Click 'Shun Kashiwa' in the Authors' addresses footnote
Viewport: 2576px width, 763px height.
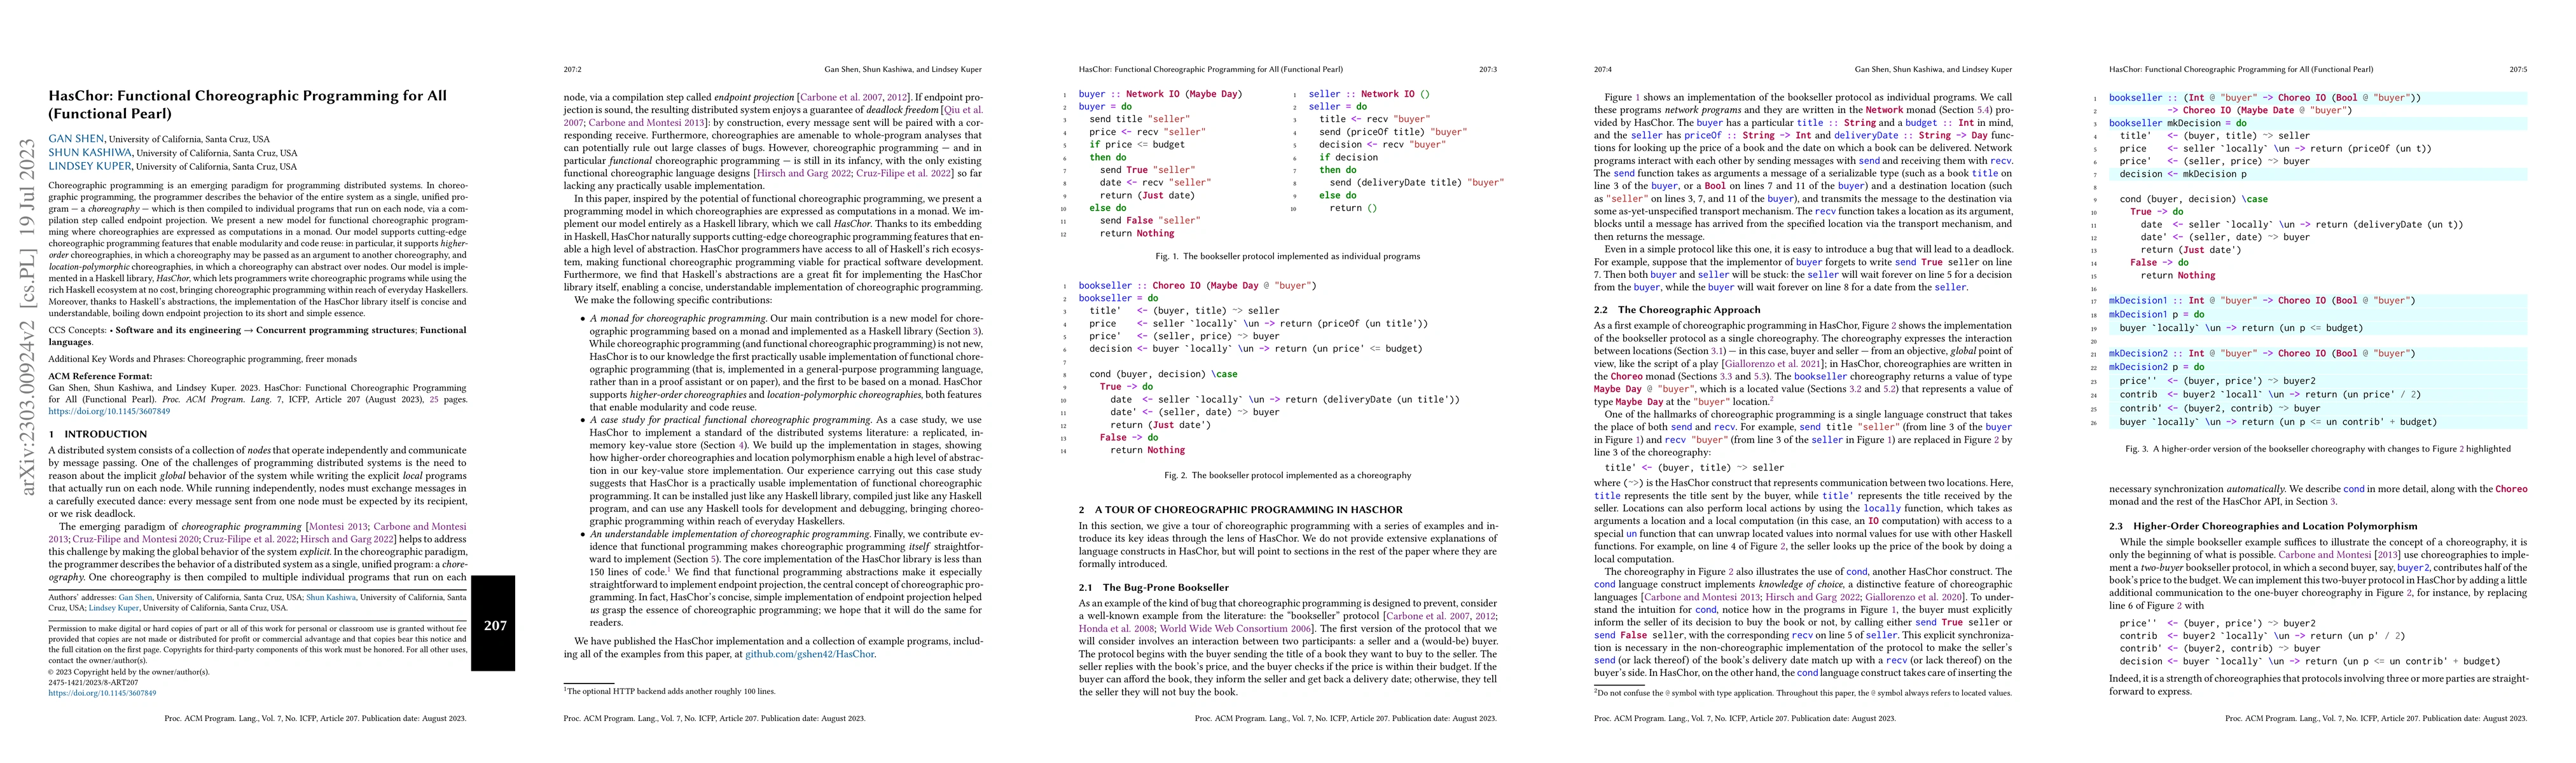(x=331, y=597)
